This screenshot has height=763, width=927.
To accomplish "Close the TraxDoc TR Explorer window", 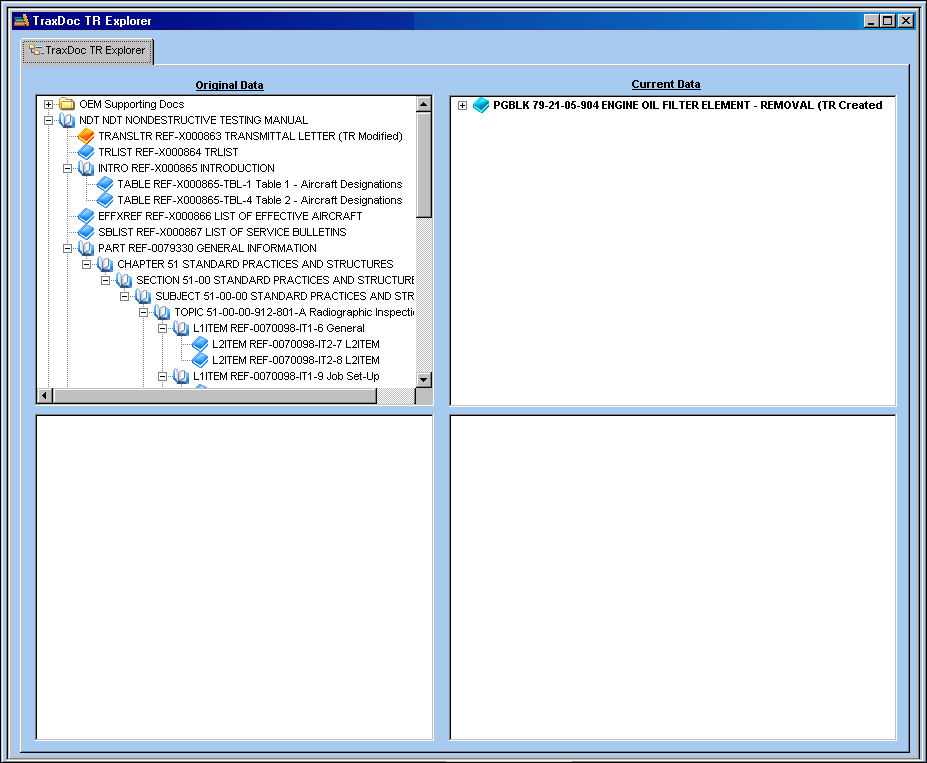I will 906,21.
